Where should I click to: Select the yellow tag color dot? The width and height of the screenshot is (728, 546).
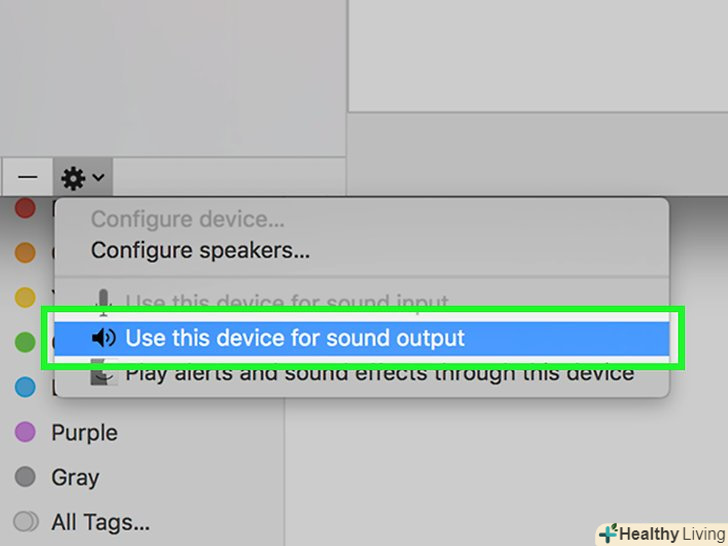coord(26,297)
